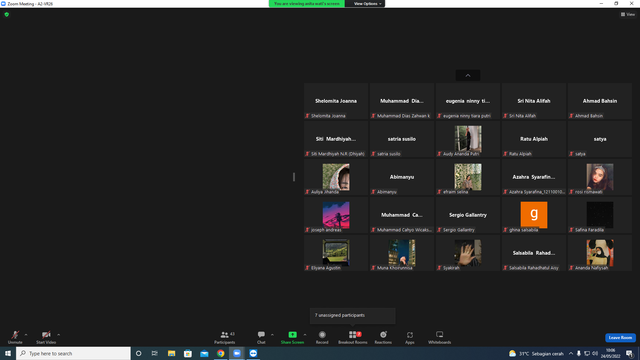Select Siti Mardhiyah's tile
Screen dimensions: 640x360
tap(336, 139)
